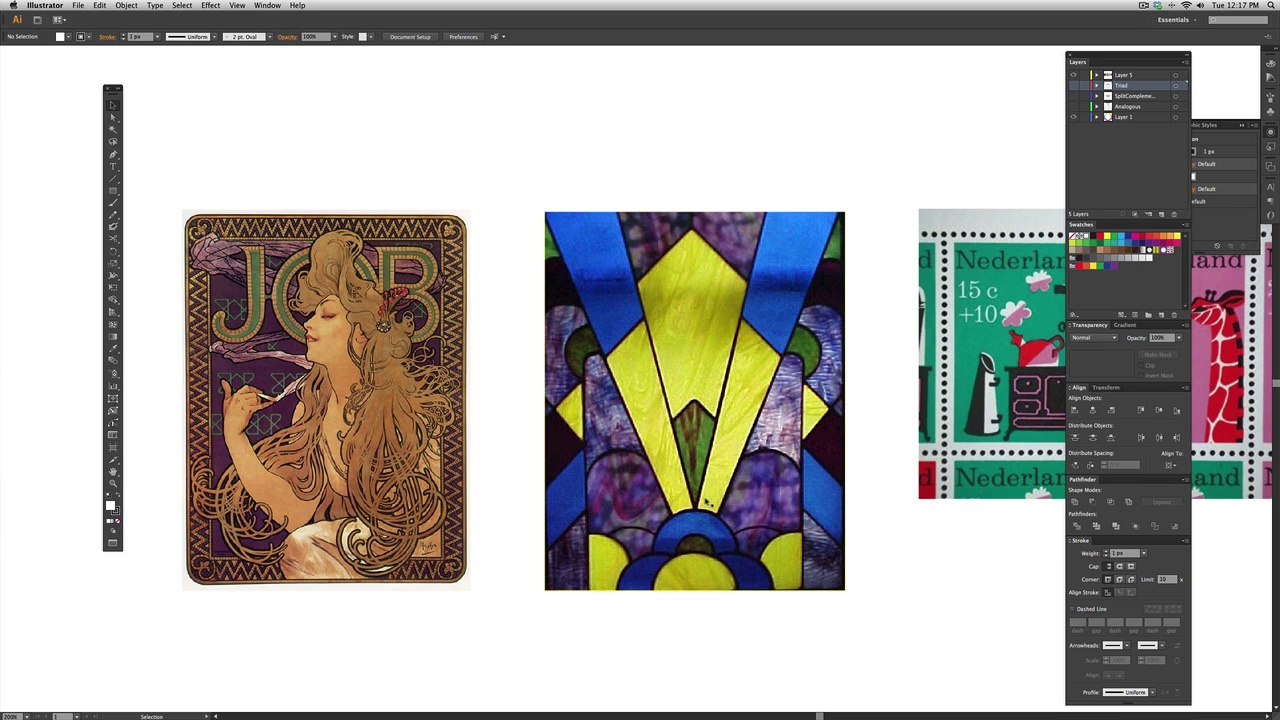Click the Divide pathfinder icon
Image resolution: width=1280 pixels, height=720 pixels.
click(1077, 526)
